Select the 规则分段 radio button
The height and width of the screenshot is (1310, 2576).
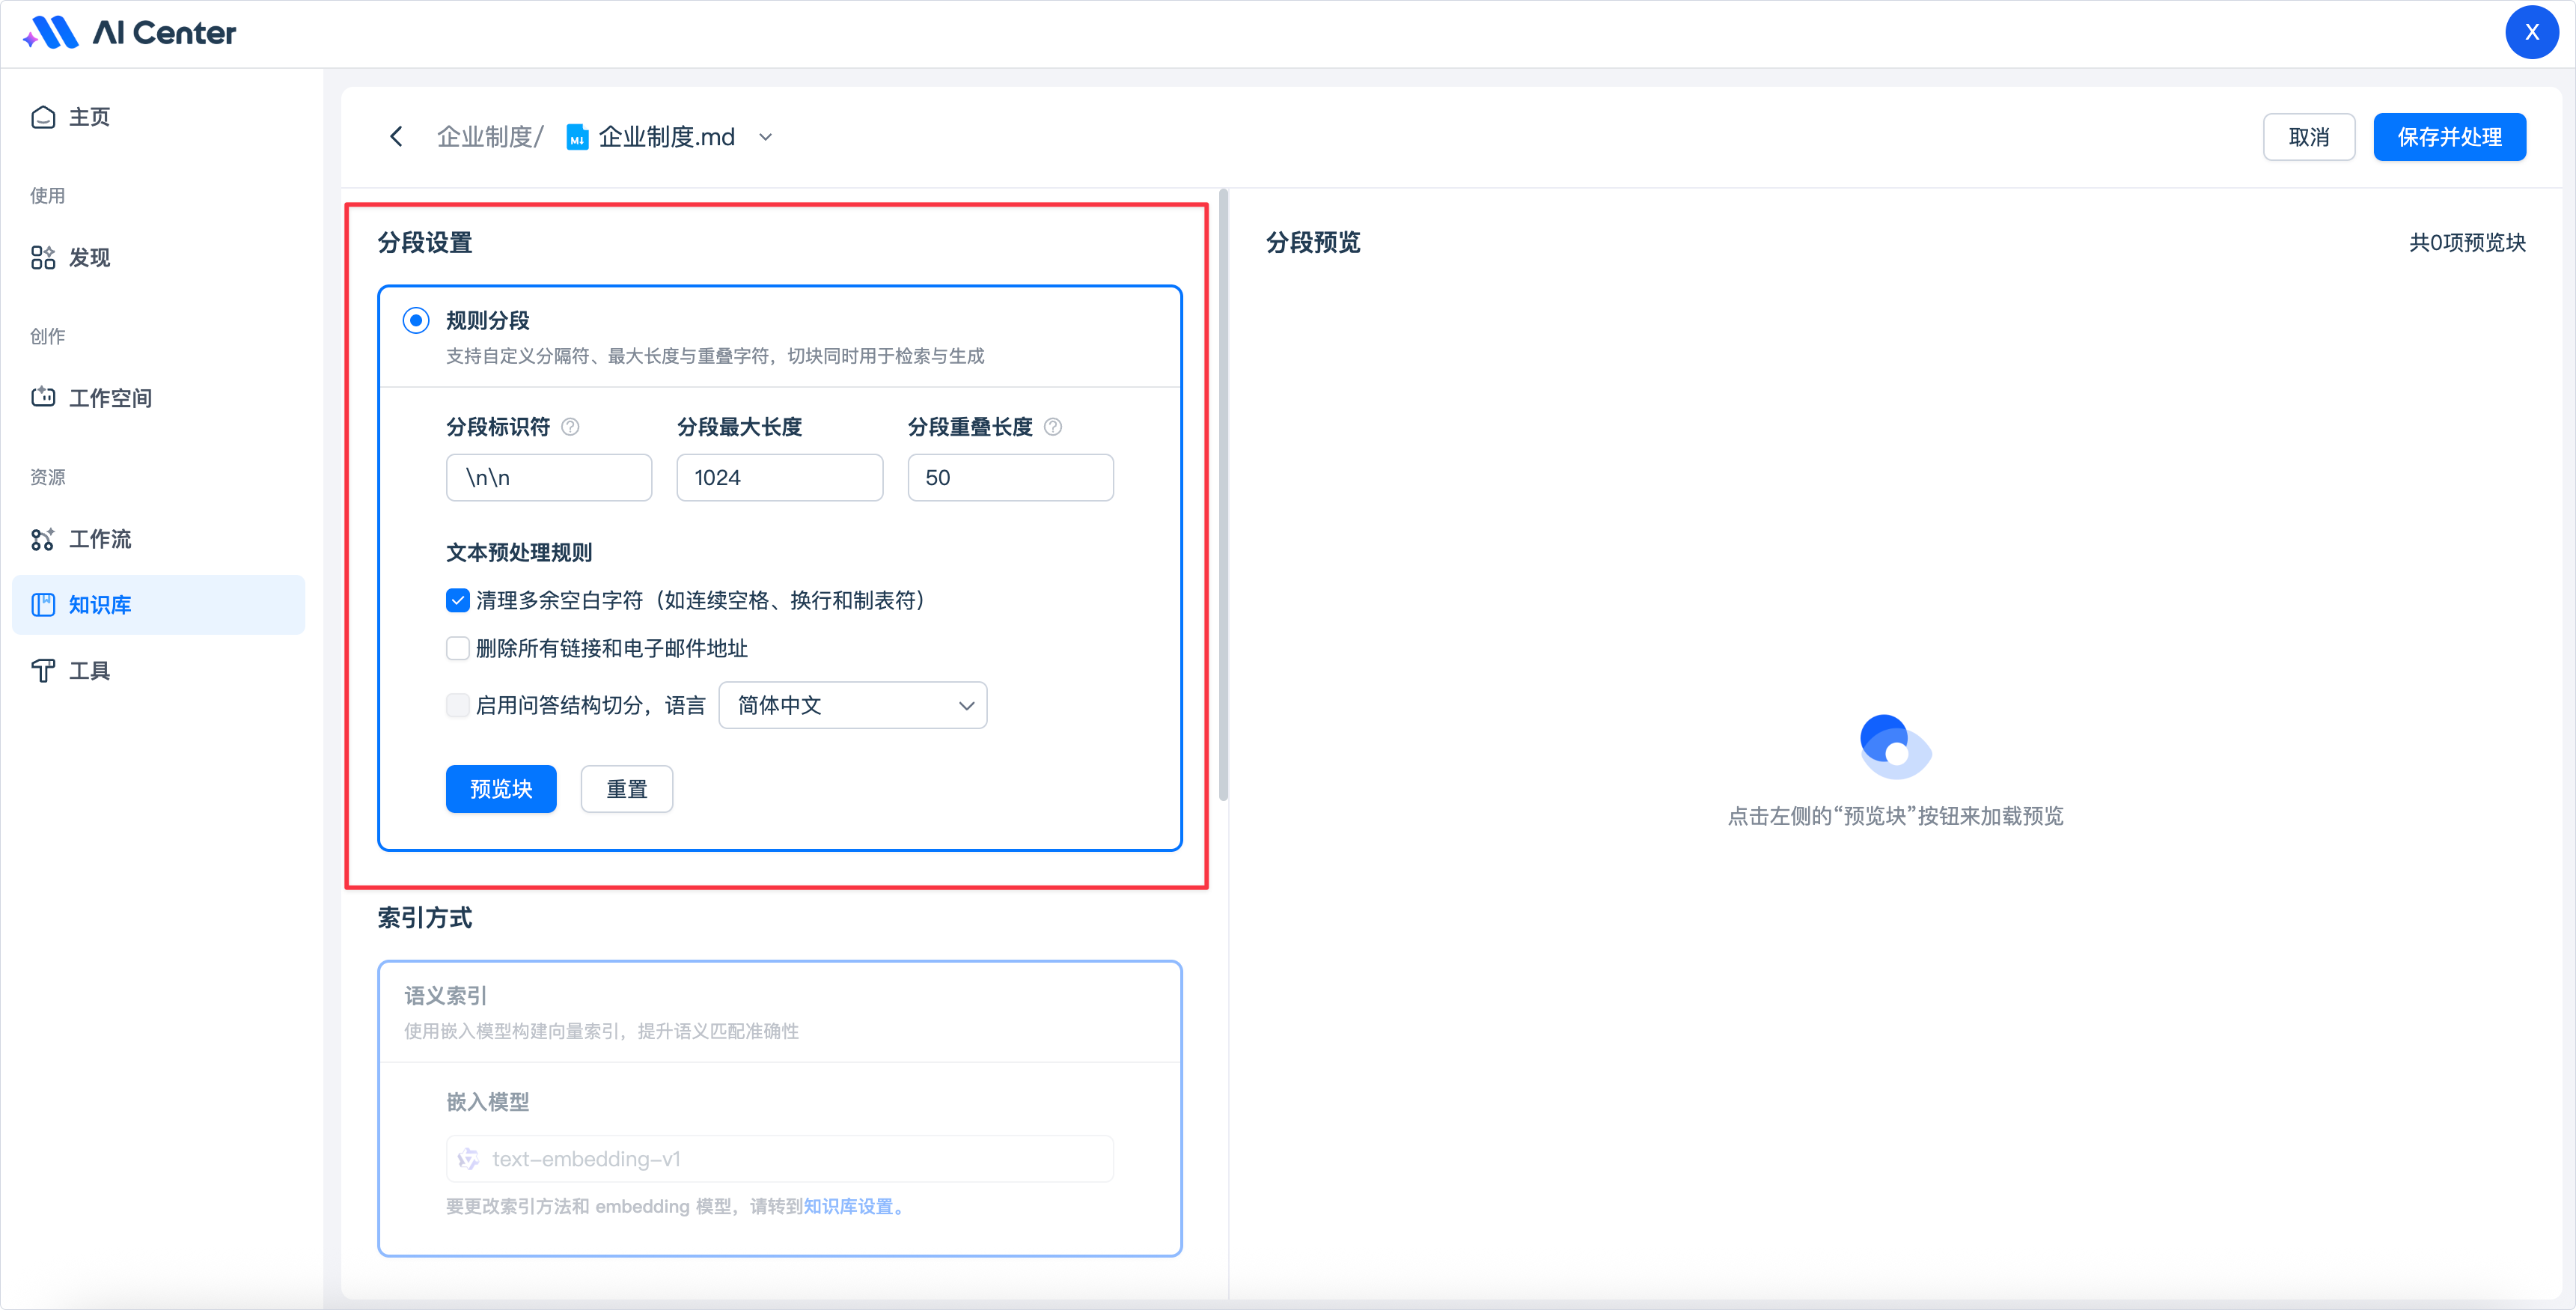coord(416,320)
